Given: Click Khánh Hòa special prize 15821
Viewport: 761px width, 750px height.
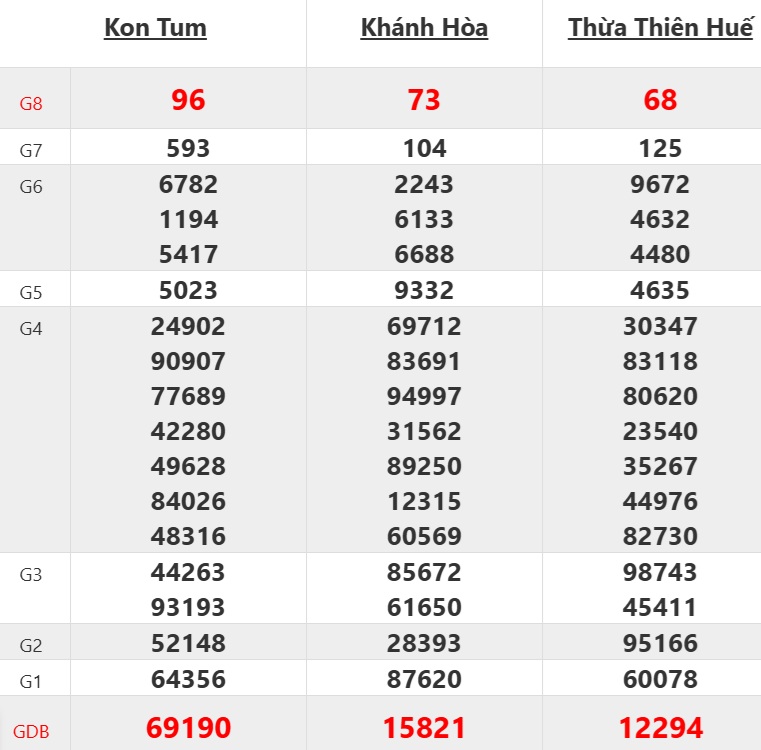Looking at the screenshot, I should [x=424, y=727].
